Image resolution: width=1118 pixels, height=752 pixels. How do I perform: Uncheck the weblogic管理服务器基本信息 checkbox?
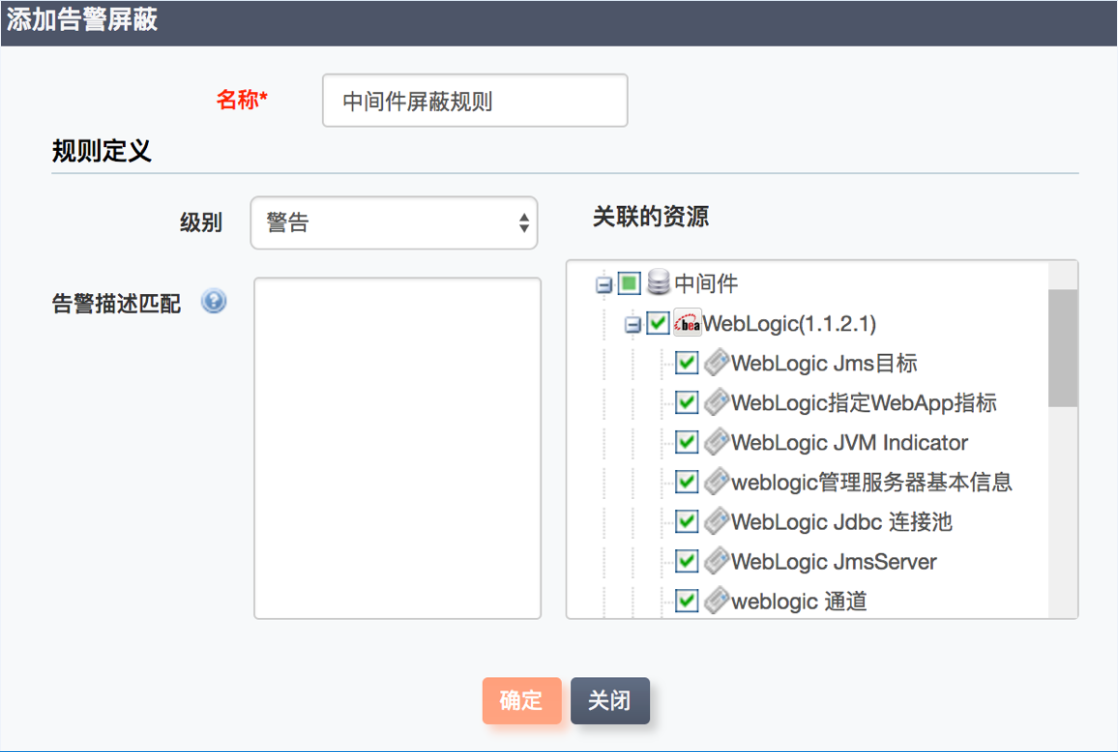686,482
